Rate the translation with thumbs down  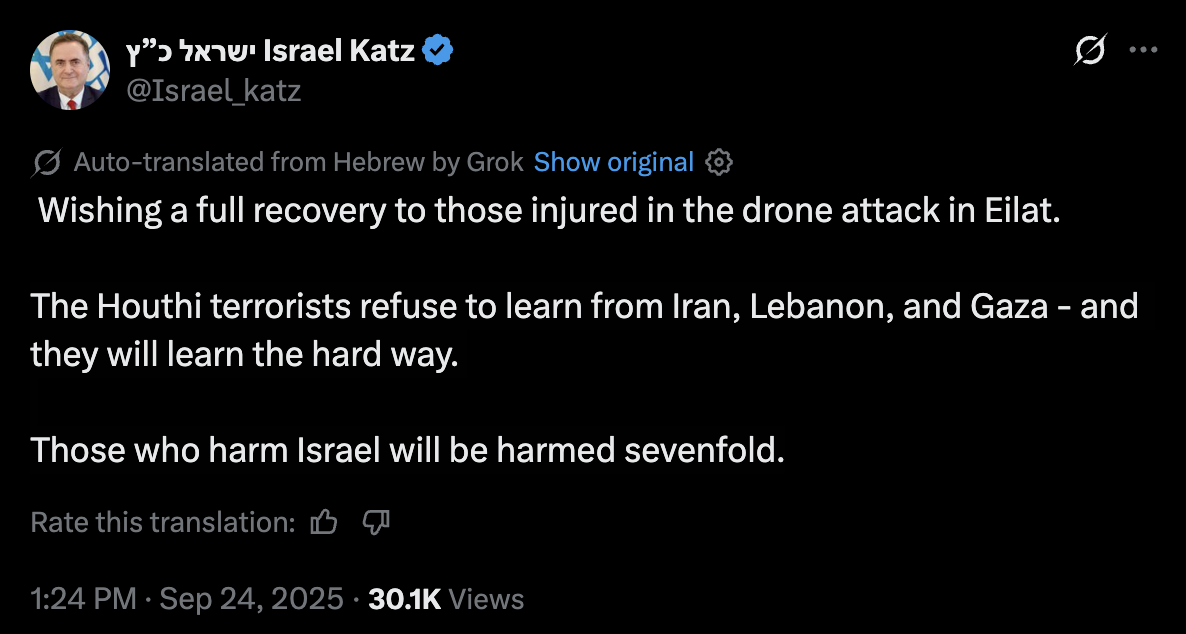(375, 522)
